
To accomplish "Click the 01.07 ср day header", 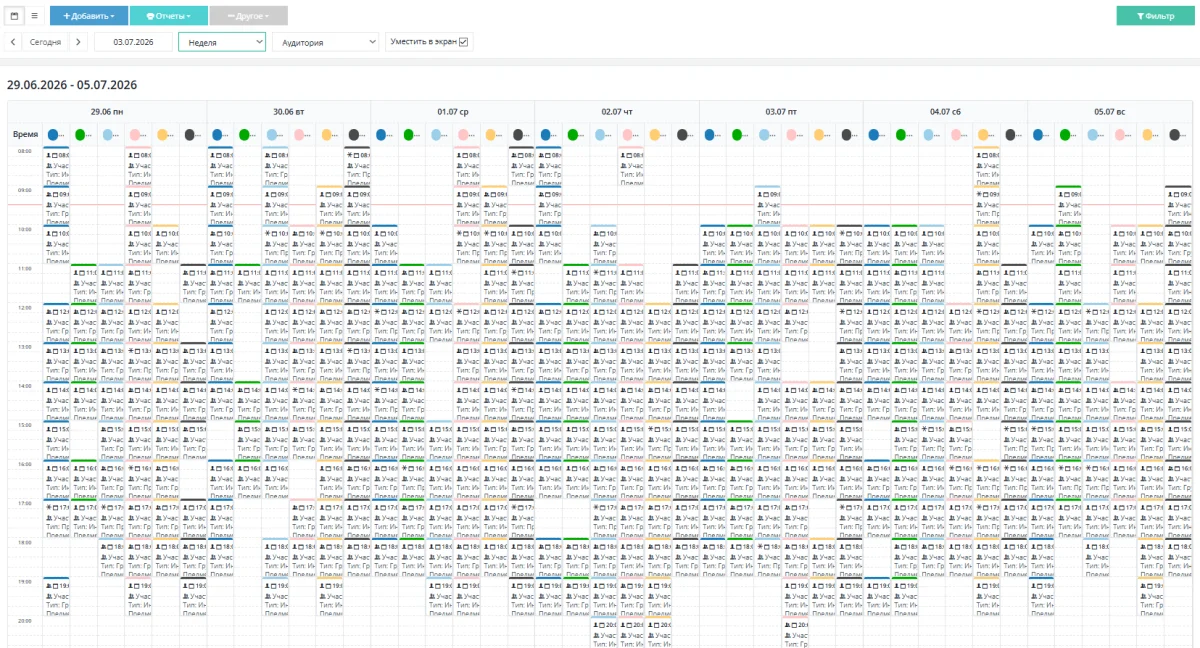I will click(453, 112).
